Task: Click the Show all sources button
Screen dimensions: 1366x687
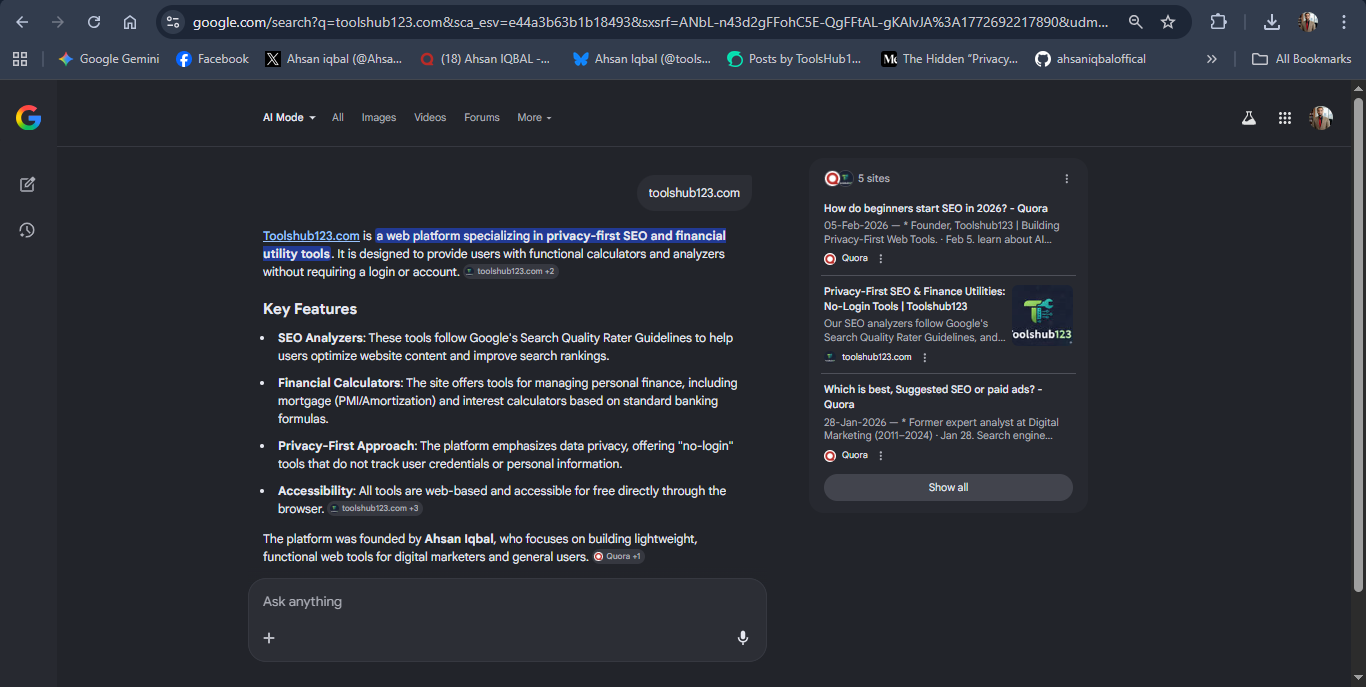Action: [x=948, y=487]
